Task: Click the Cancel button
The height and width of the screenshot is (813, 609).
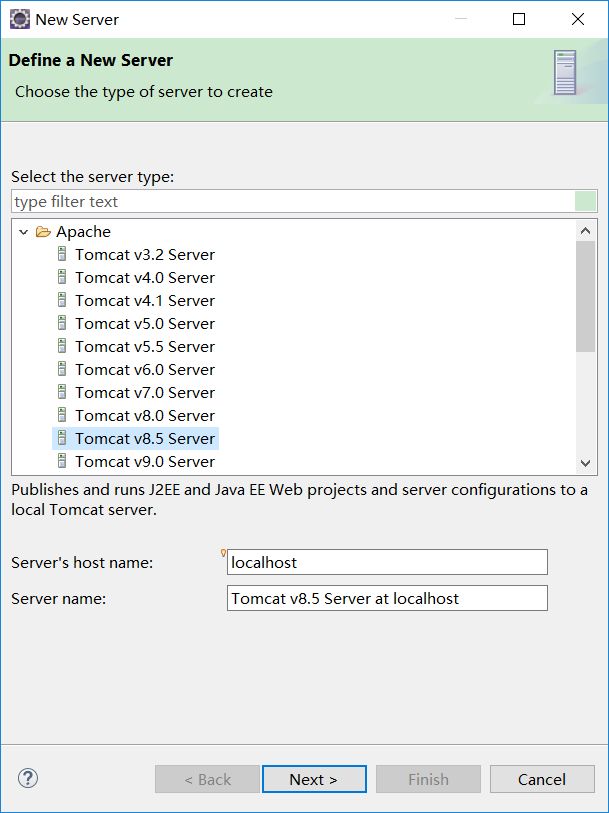Action: tap(542, 779)
